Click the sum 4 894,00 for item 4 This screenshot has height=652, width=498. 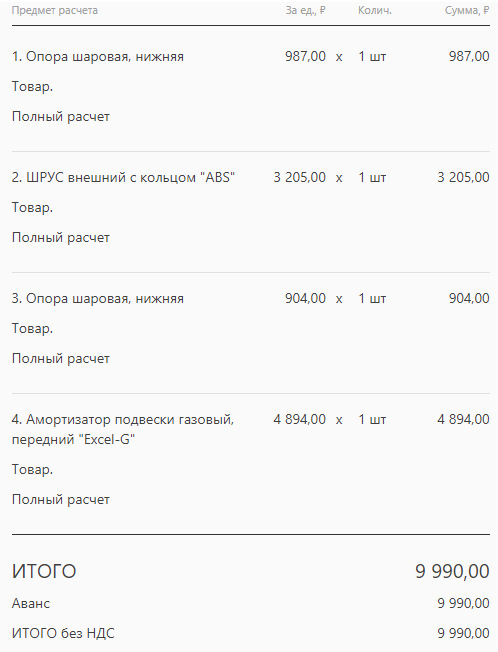tap(463, 419)
